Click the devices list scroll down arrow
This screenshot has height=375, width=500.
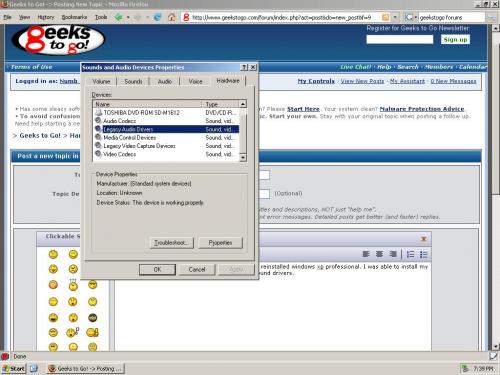coord(243,157)
